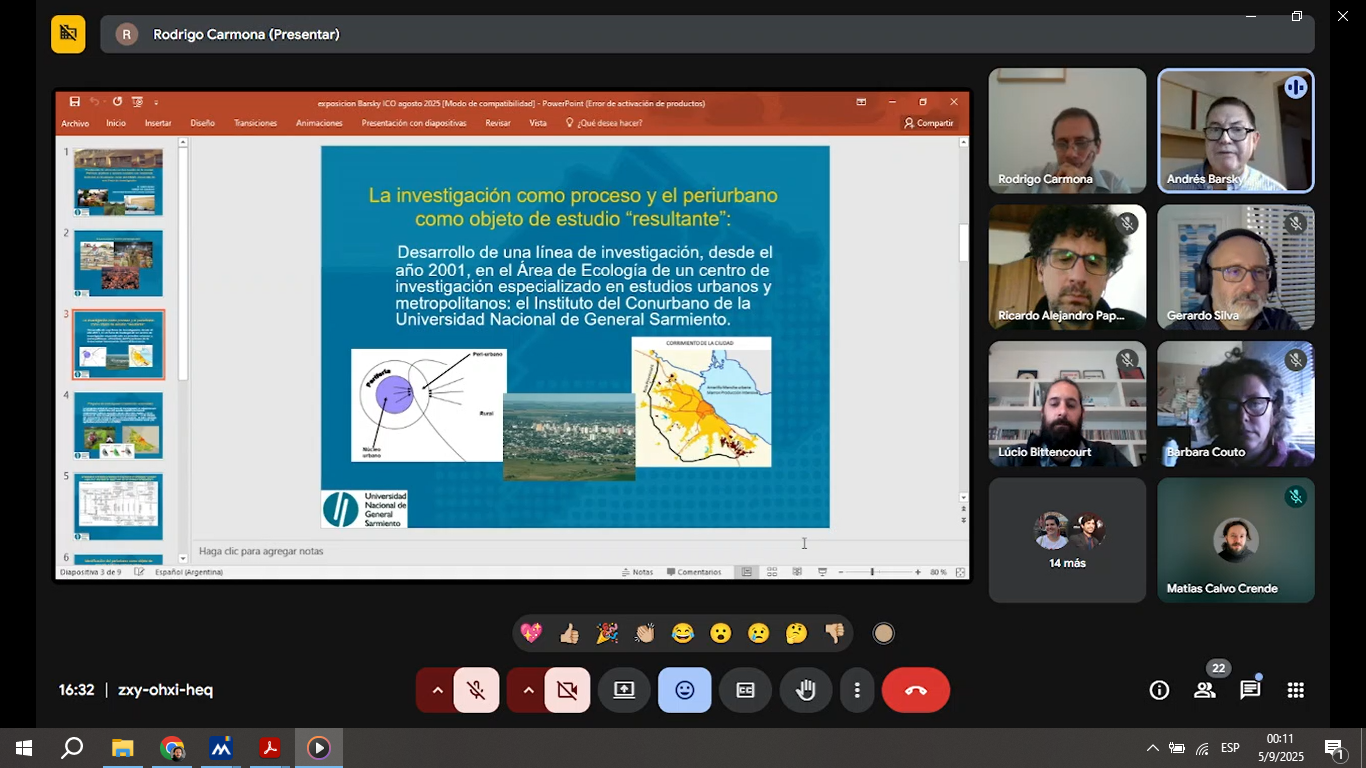Click the Redo icon in PowerPoint

tap(117, 102)
